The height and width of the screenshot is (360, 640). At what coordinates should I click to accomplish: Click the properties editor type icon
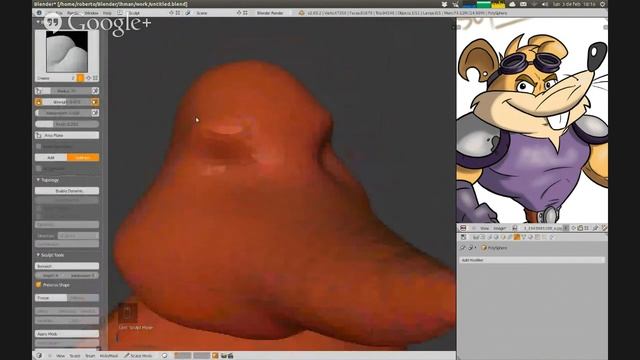463,237
